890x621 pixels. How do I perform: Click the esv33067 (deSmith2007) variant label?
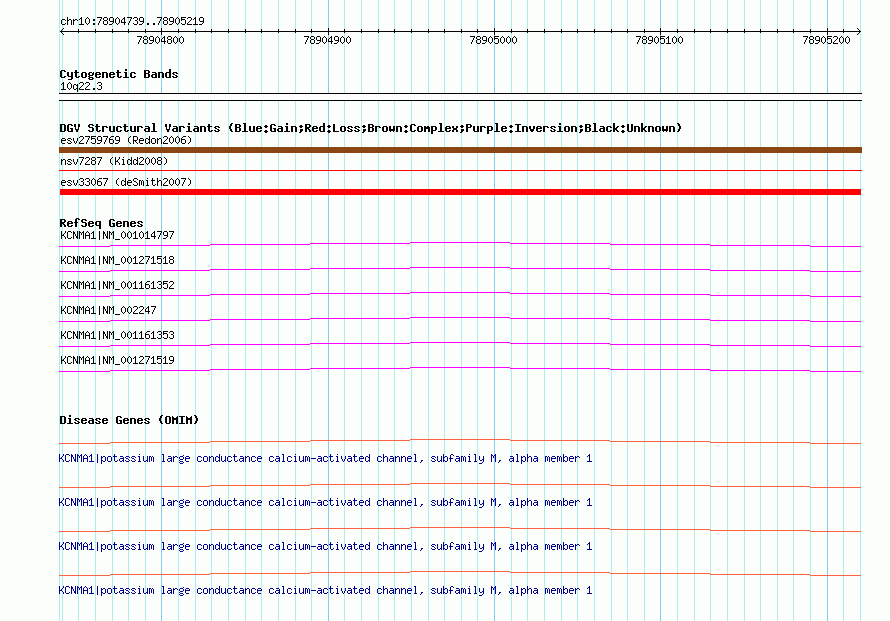coord(126,182)
